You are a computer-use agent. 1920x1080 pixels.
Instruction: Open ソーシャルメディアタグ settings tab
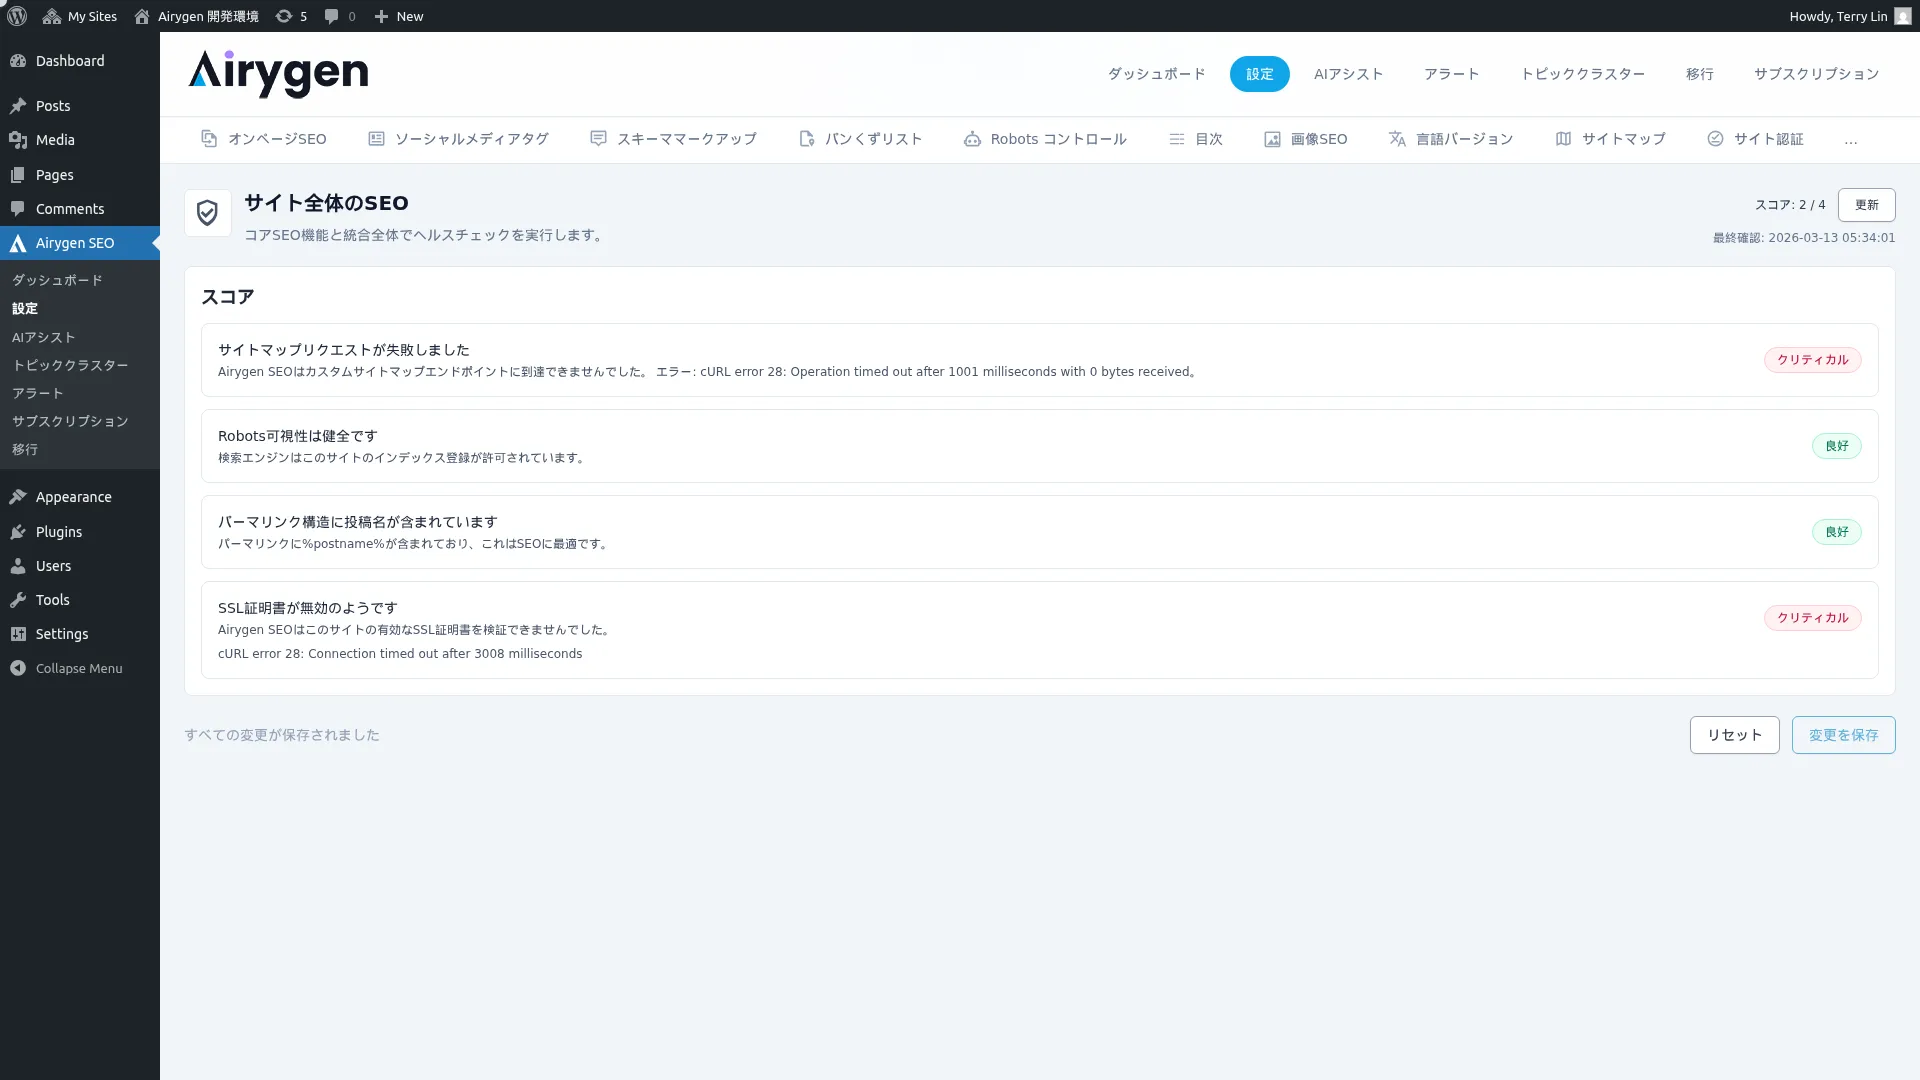458,139
